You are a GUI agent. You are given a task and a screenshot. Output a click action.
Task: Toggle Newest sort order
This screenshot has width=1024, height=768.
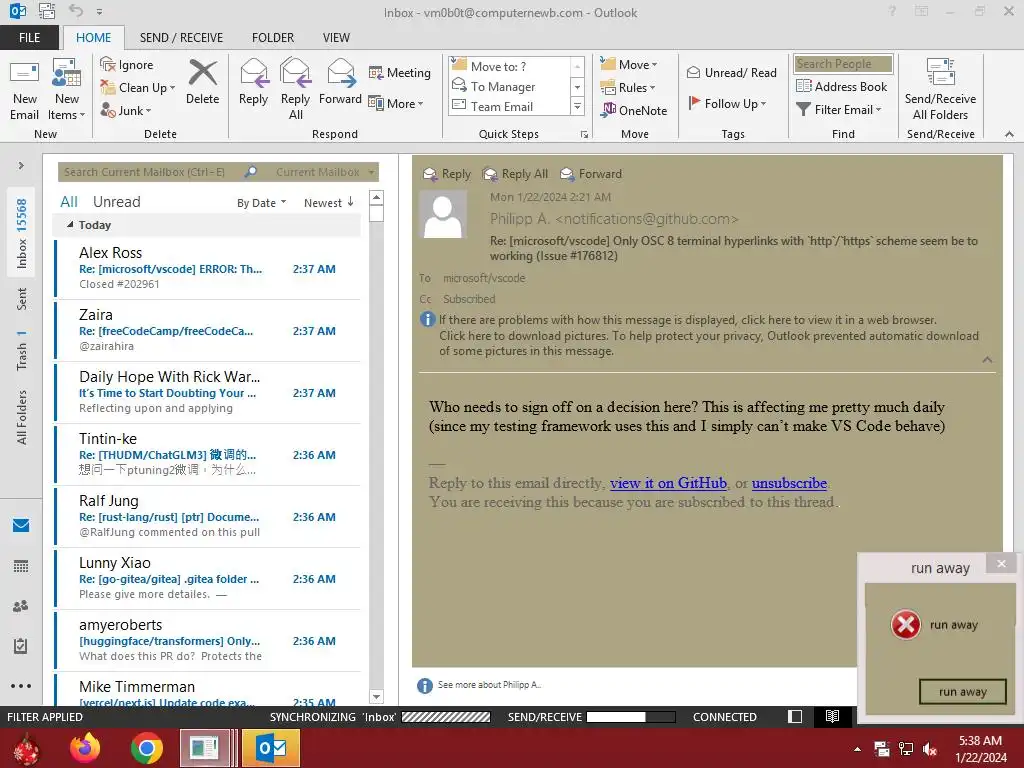tap(328, 202)
